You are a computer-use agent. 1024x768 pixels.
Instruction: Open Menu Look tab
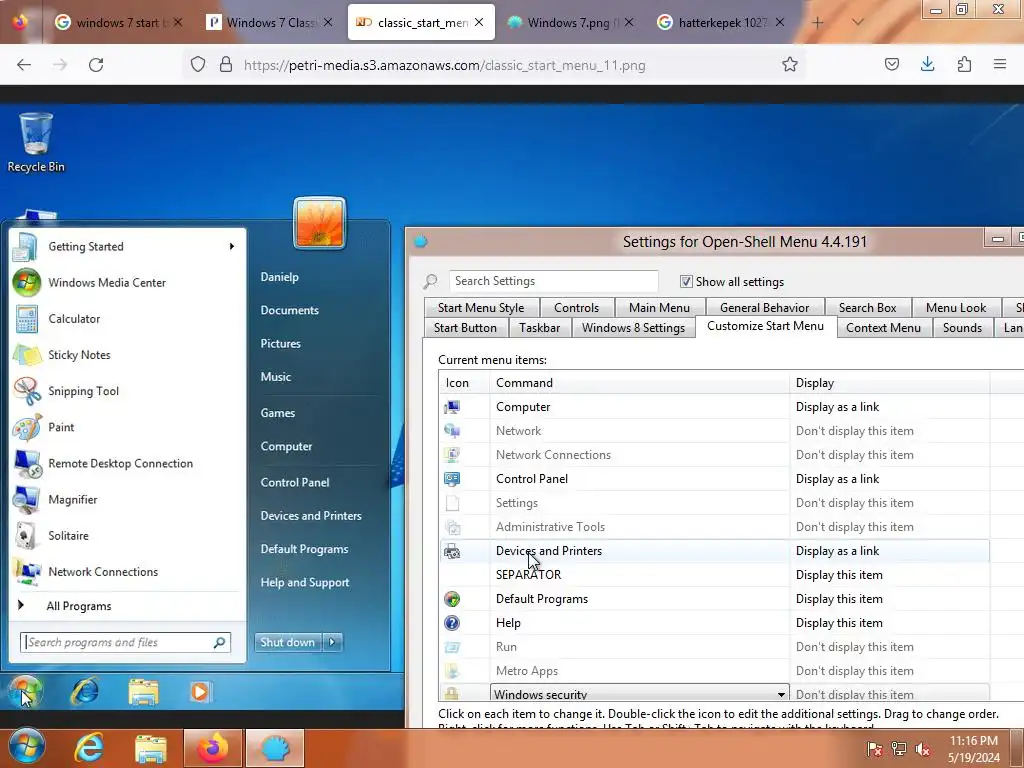point(955,308)
